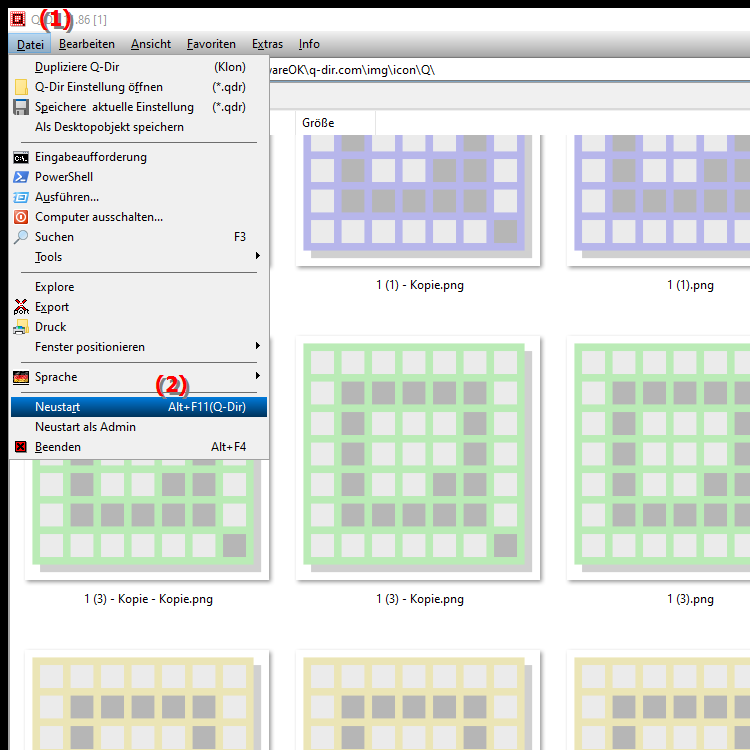Expand the Tools submenu arrow
The width and height of the screenshot is (750, 750).
pos(258,256)
